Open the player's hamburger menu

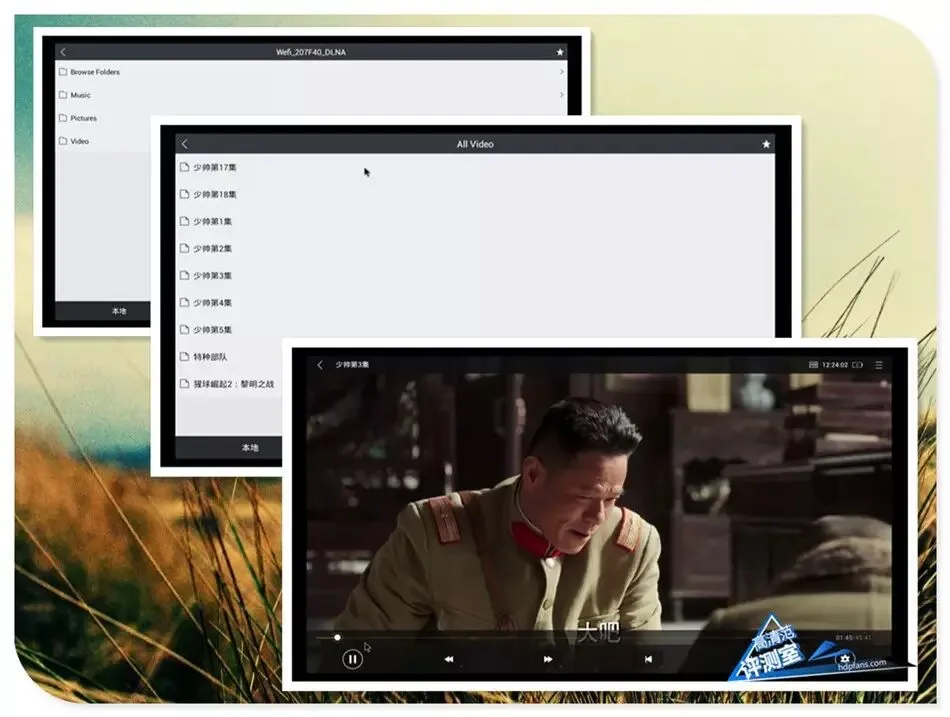click(879, 365)
